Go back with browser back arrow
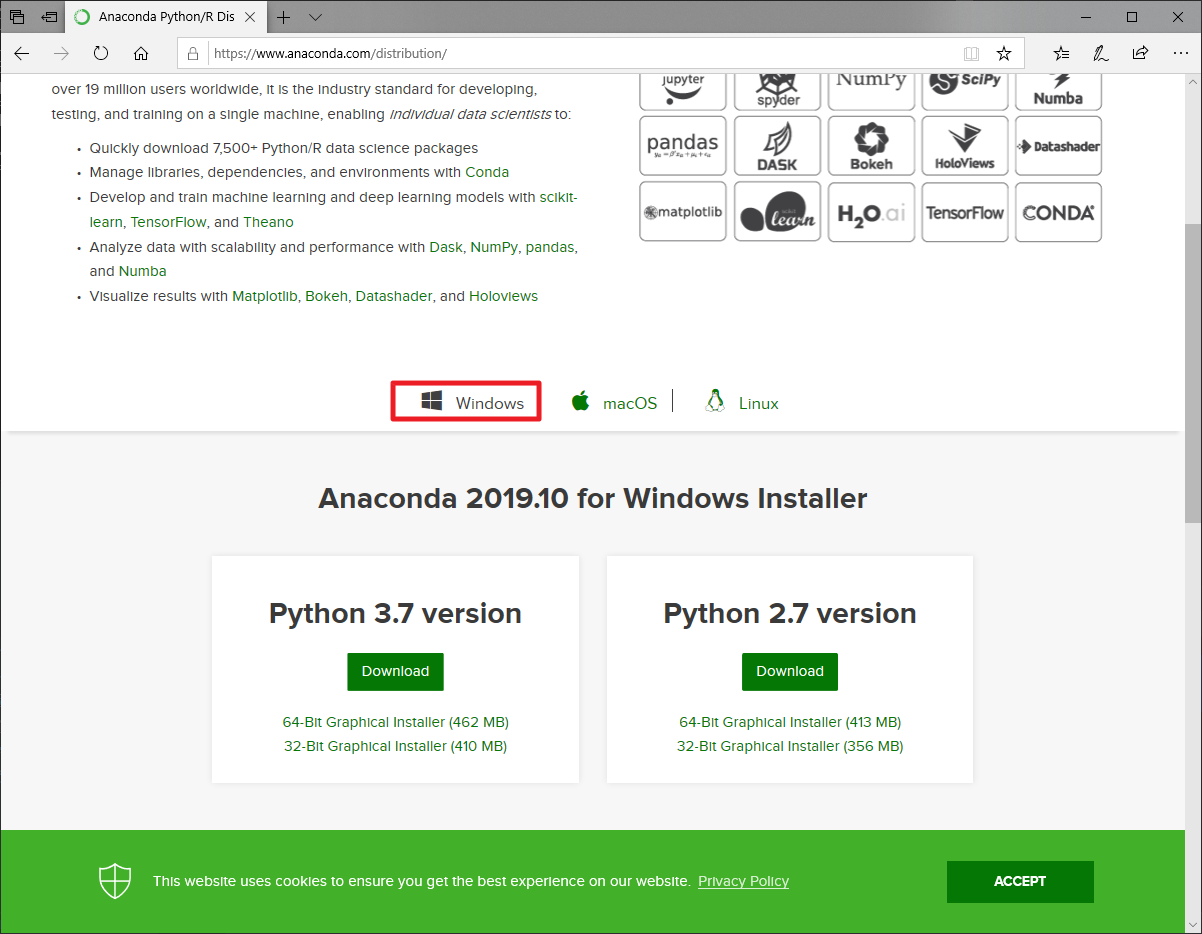Image resolution: width=1202 pixels, height=934 pixels. tap(21, 53)
